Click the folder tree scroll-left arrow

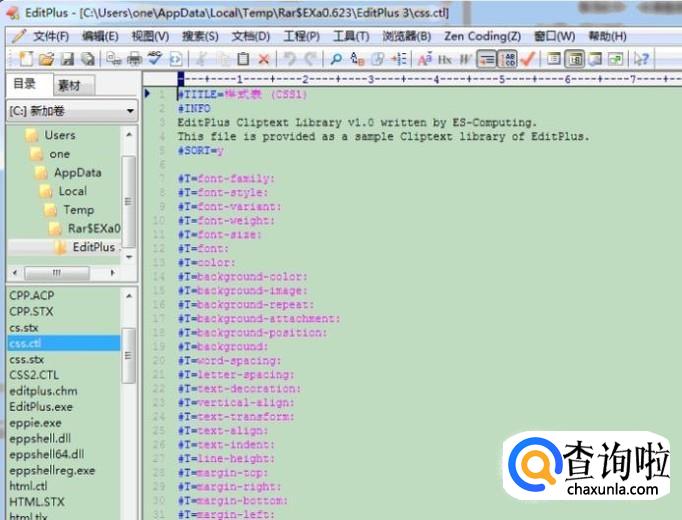15,273
